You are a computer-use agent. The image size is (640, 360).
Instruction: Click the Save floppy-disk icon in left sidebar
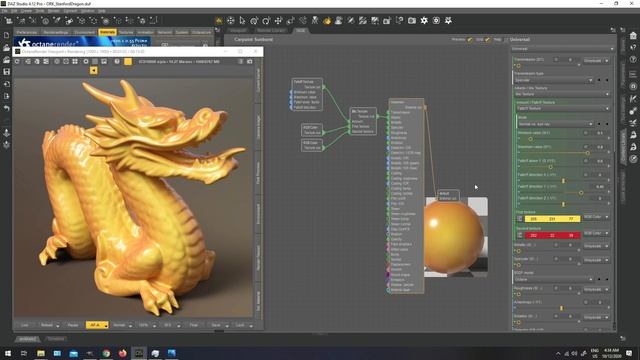(x=7, y=72)
